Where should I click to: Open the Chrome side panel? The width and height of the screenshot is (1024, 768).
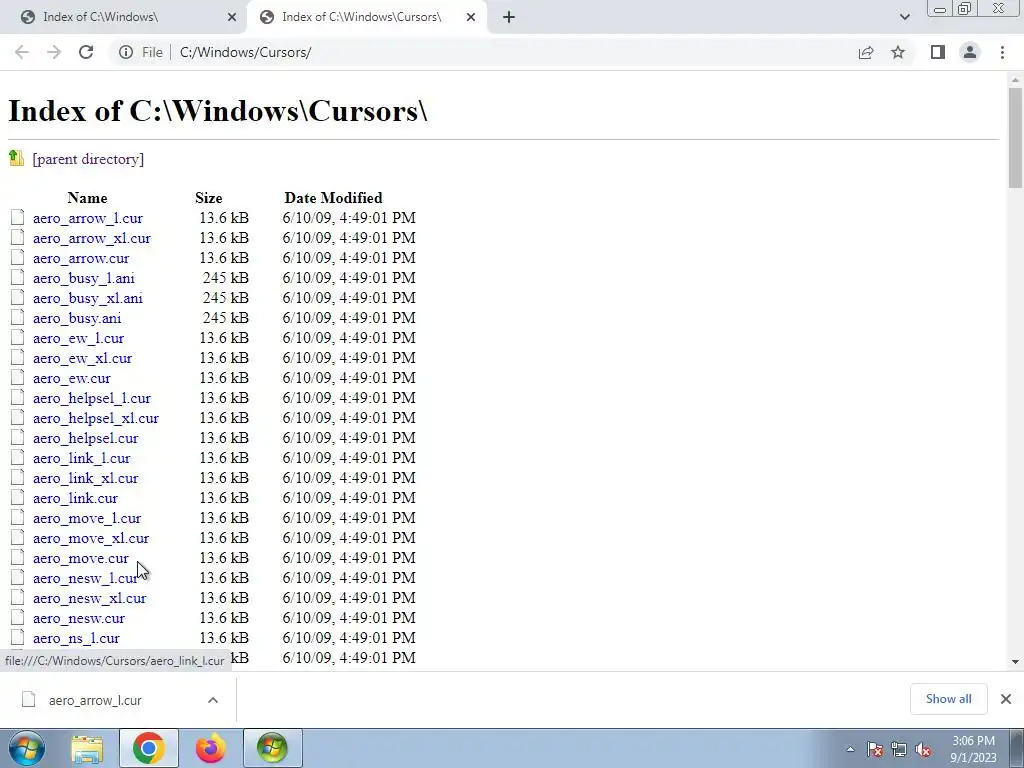[938, 52]
